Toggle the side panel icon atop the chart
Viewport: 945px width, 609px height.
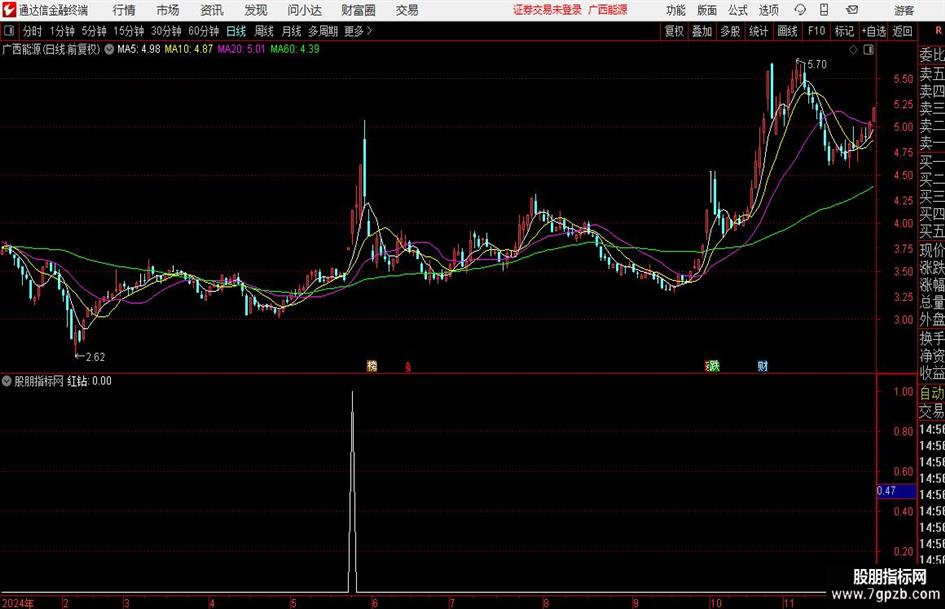click(868, 50)
